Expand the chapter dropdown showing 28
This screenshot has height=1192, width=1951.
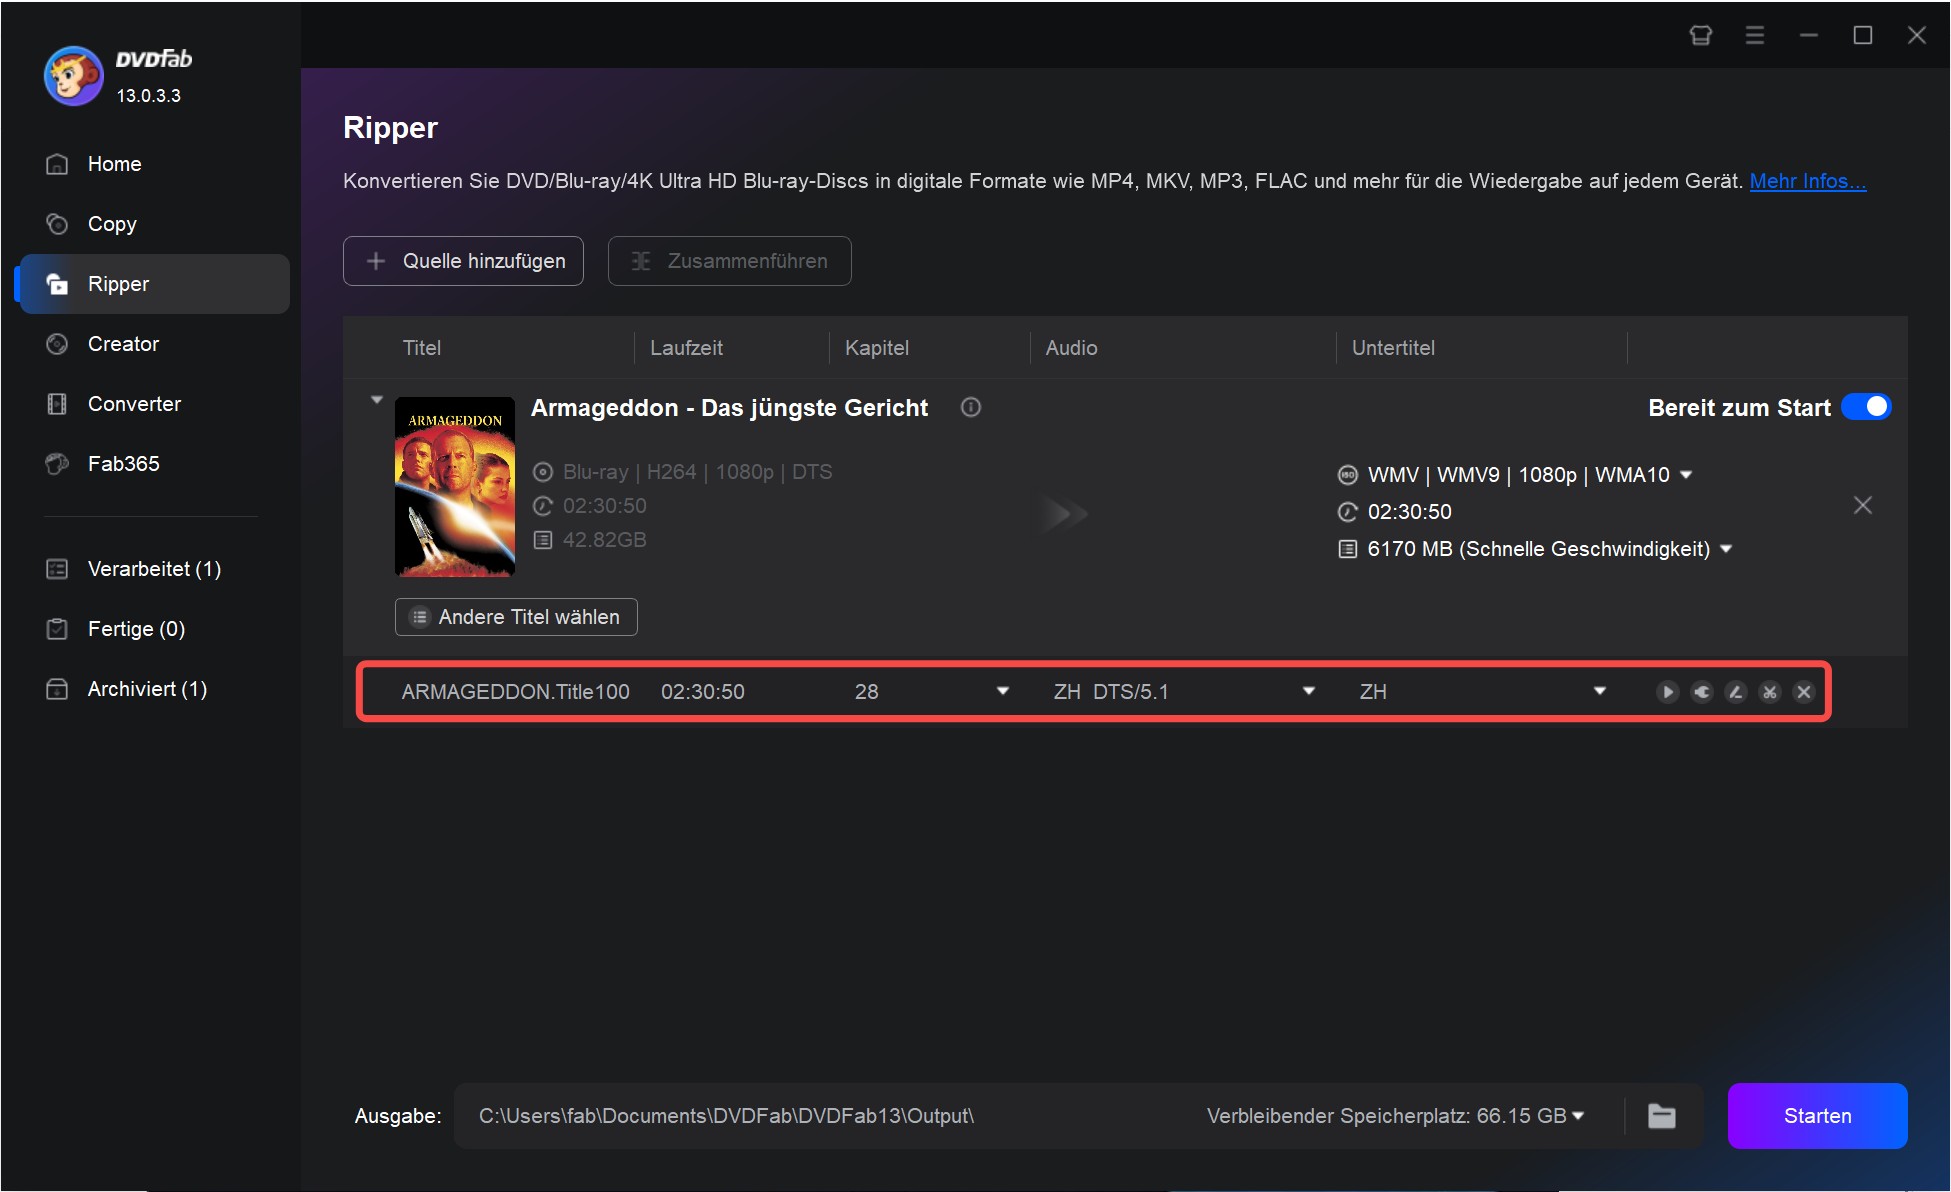pos(1002,691)
